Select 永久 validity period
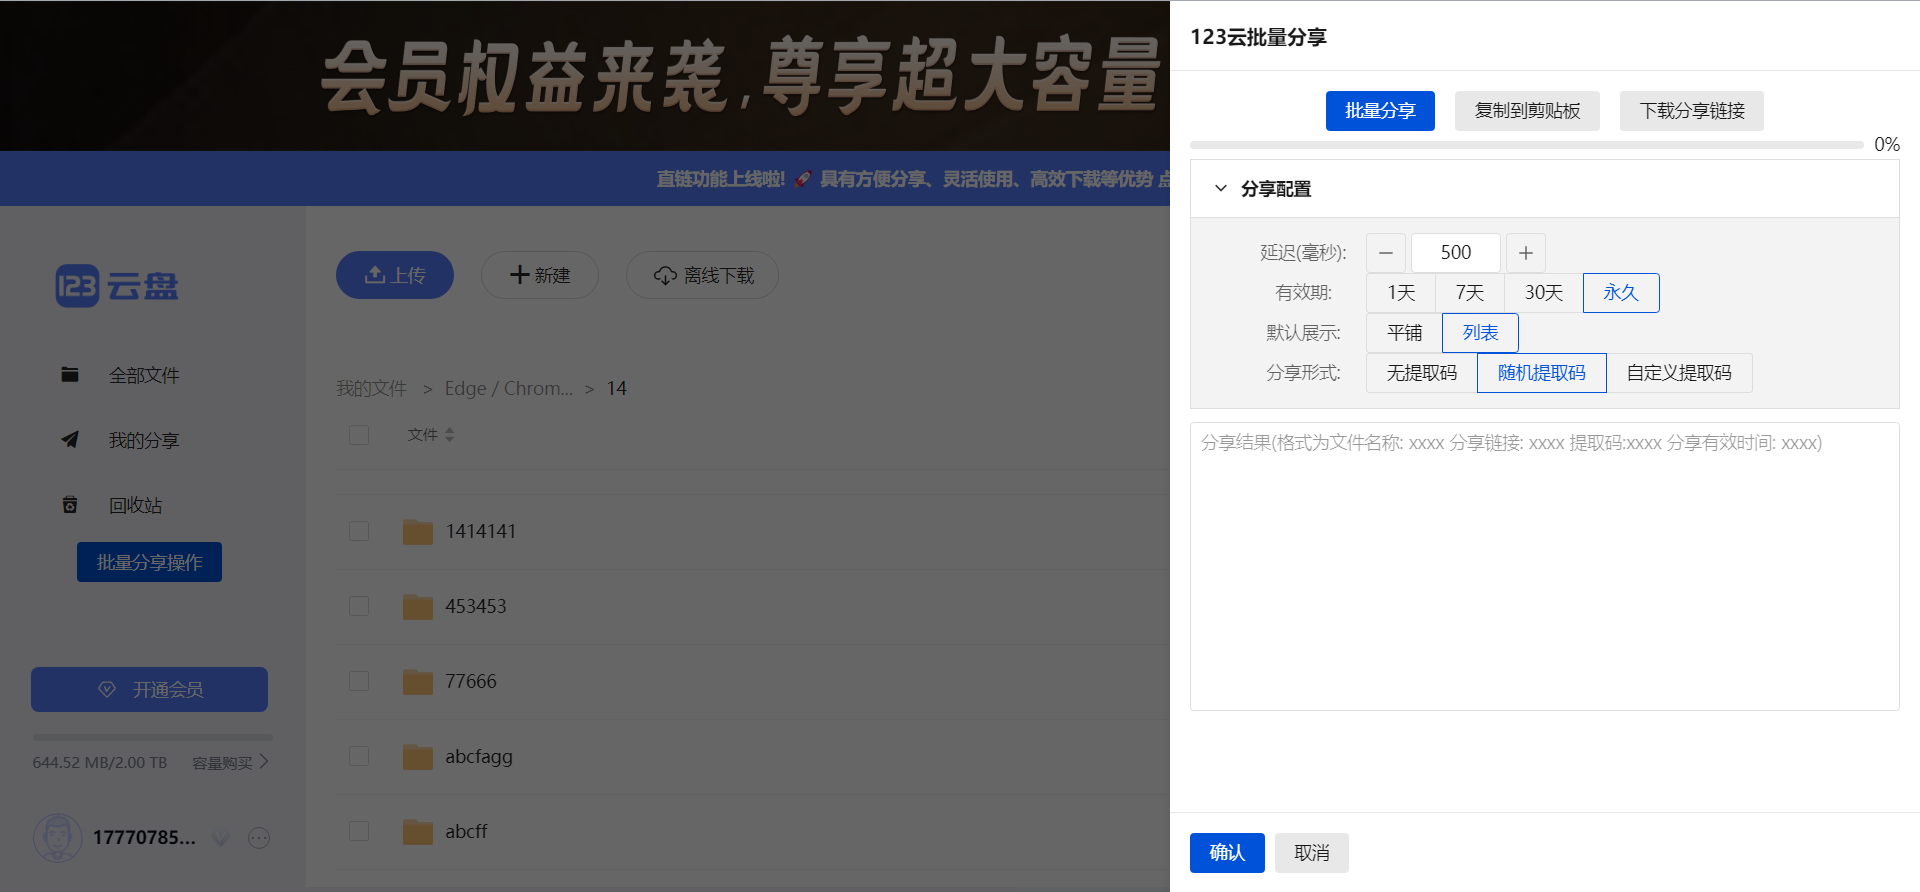Image resolution: width=1920 pixels, height=892 pixels. pyautogui.click(x=1620, y=293)
